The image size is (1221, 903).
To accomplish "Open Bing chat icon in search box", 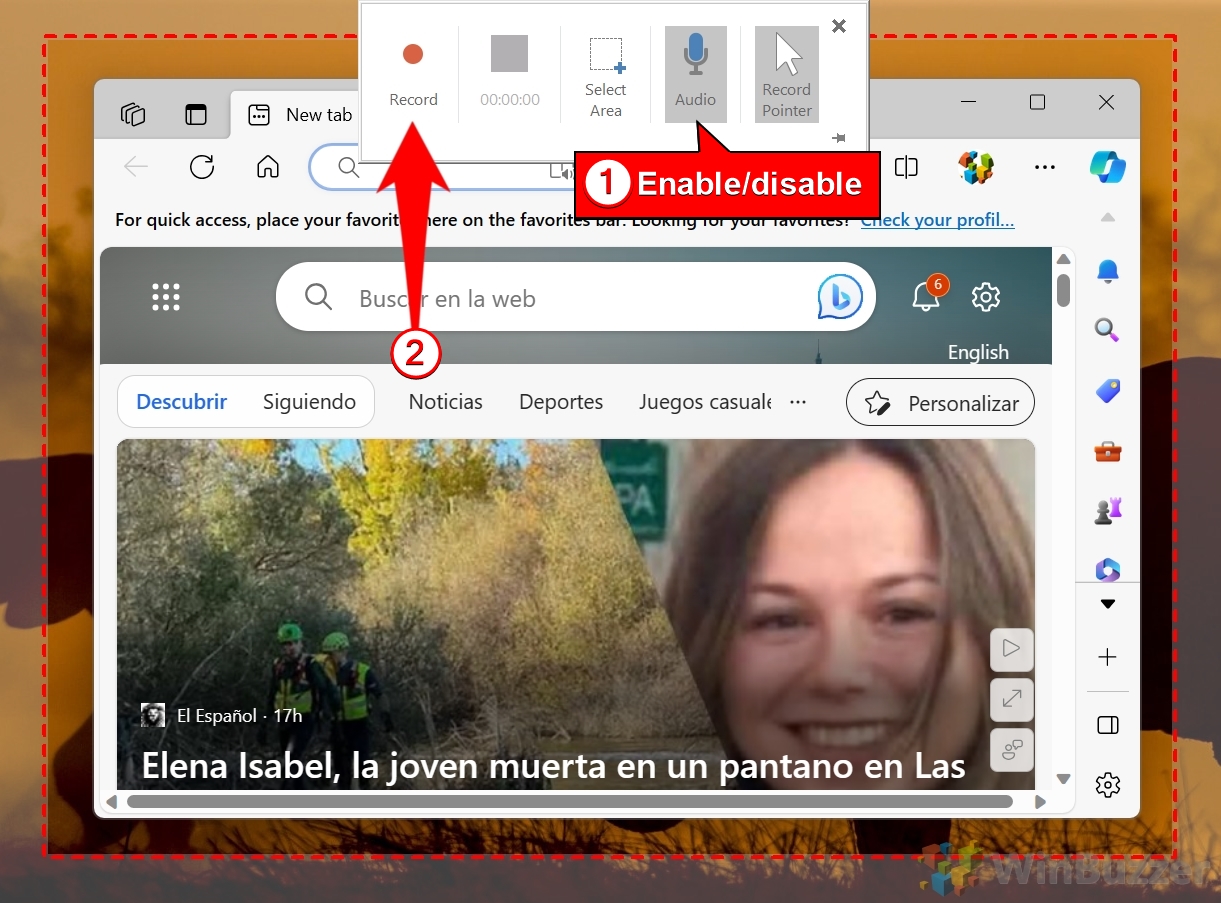I will [840, 297].
